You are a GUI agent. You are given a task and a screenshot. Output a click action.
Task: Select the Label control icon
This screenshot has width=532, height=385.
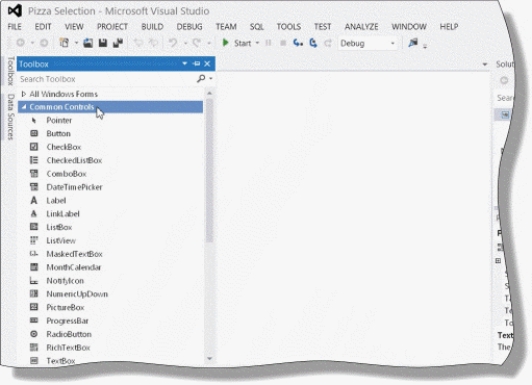[34, 200]
